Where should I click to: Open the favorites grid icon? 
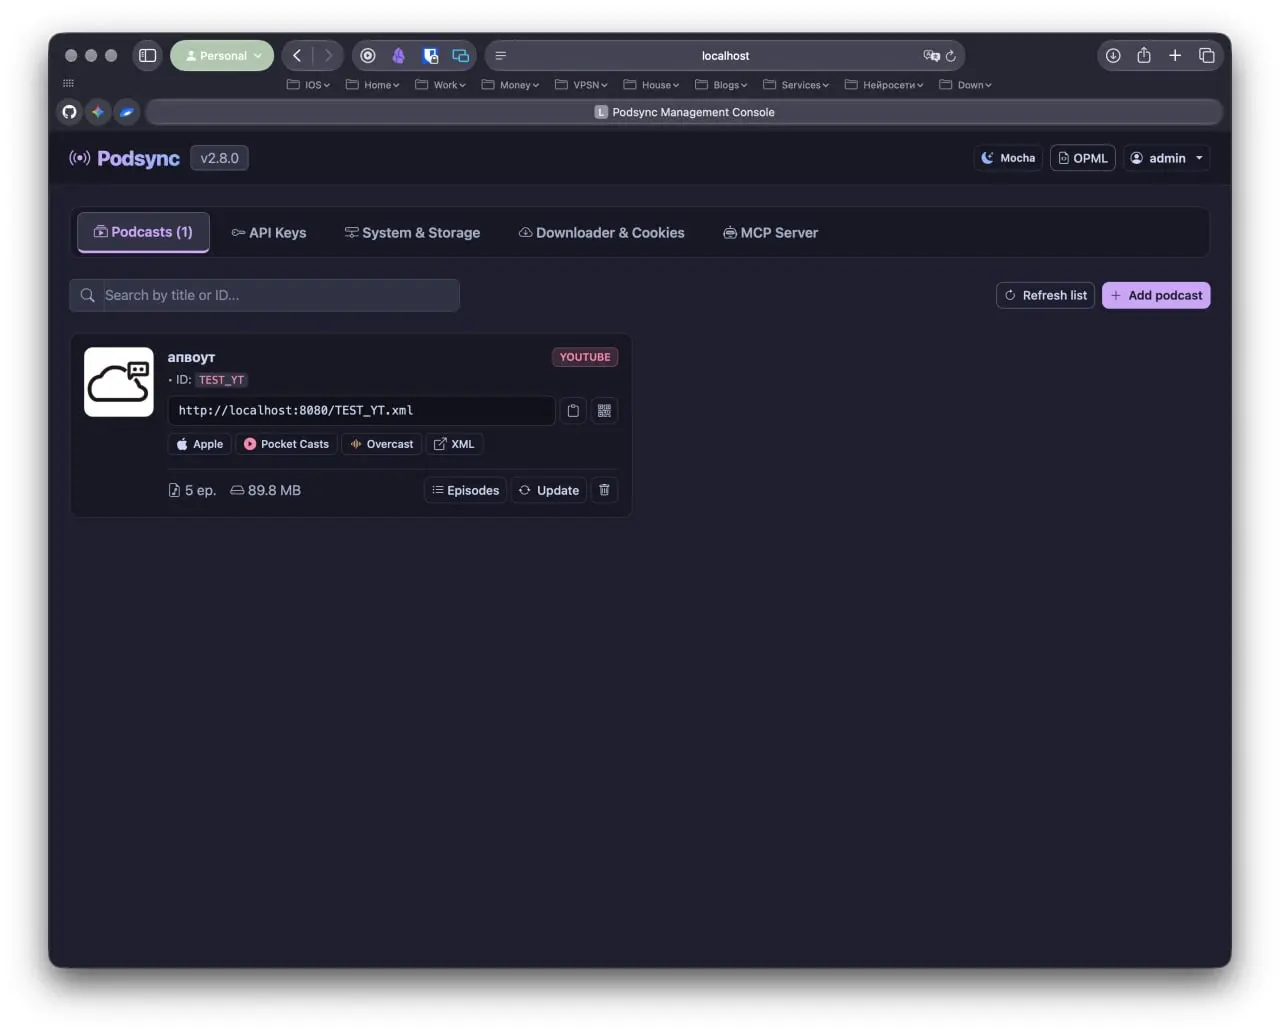pos(68,84)
